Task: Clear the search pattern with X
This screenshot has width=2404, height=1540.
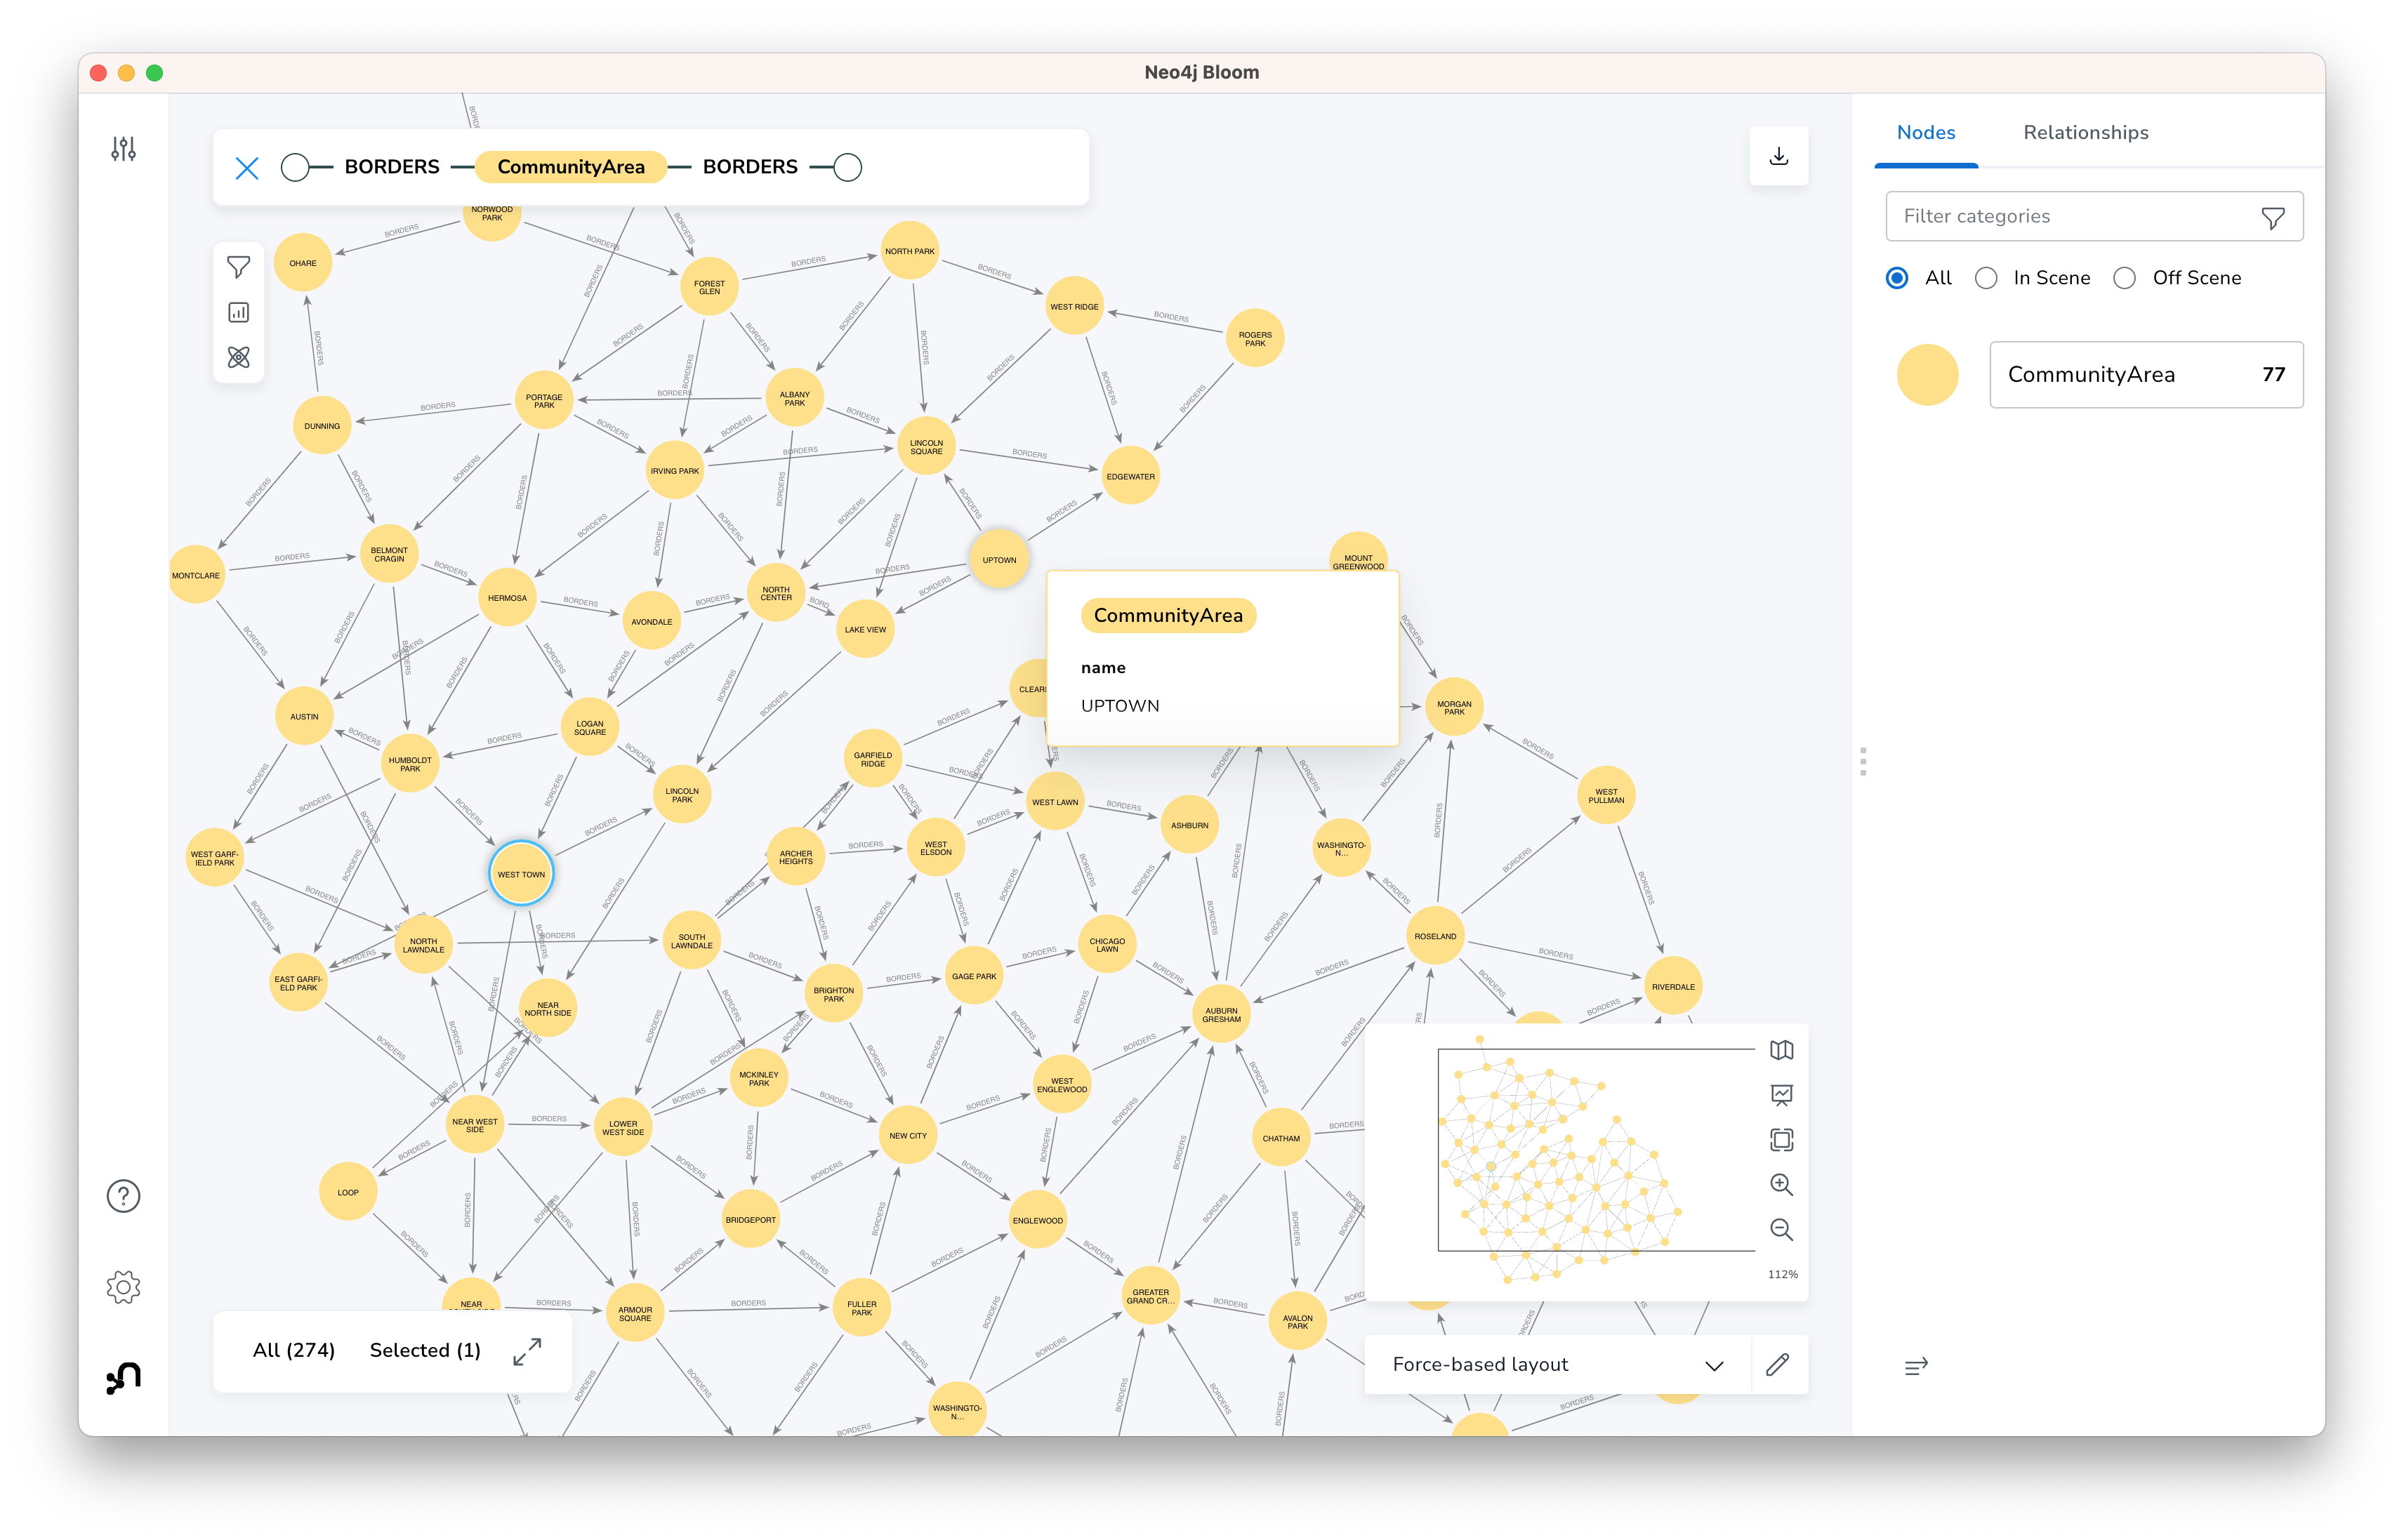Action: click(247, 167)
